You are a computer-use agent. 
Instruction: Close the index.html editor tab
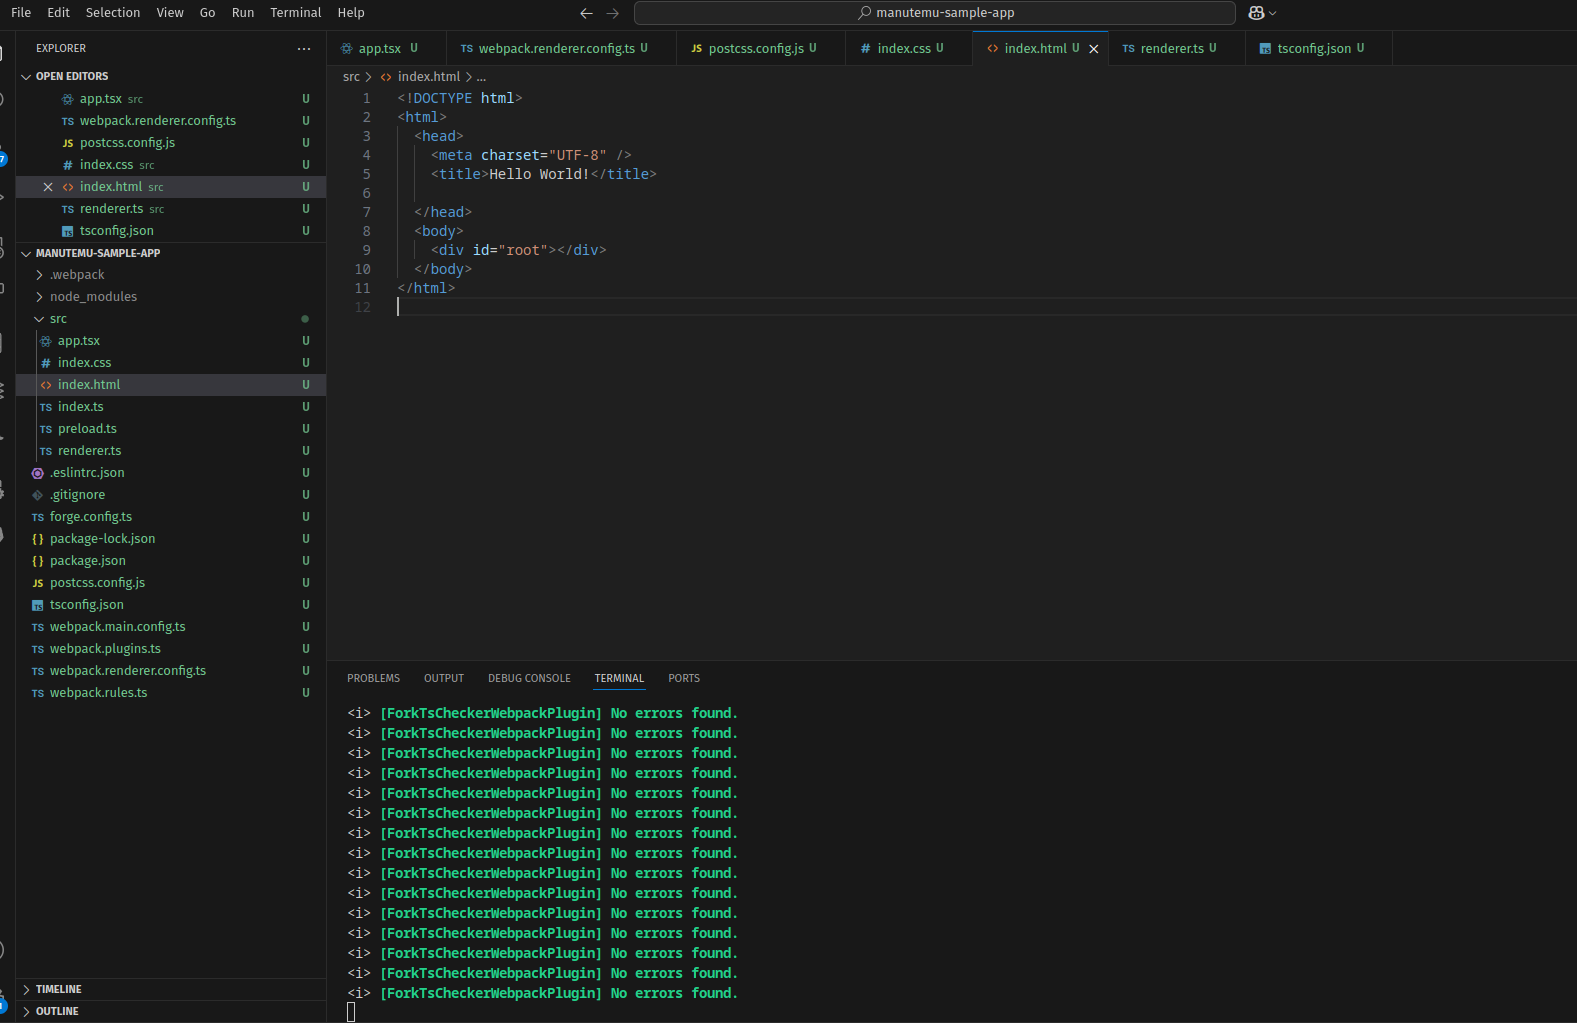pyautogui.click(x=1094, y=48)
